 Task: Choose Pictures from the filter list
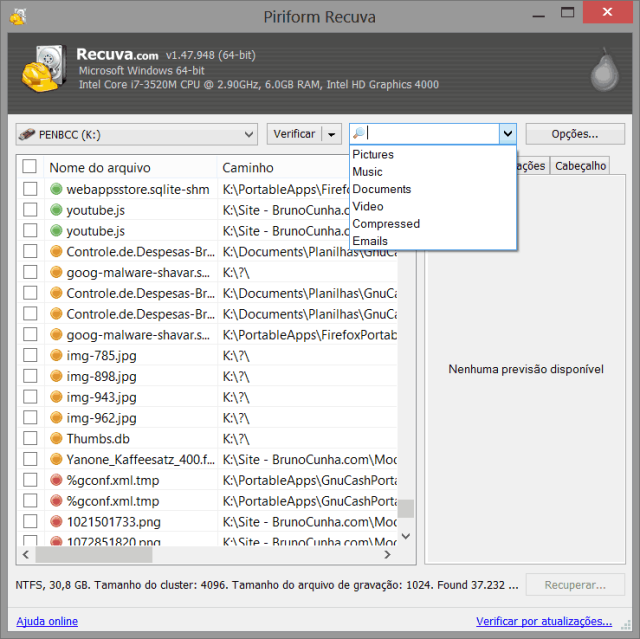pyautogui.click(x=373, y=155)
